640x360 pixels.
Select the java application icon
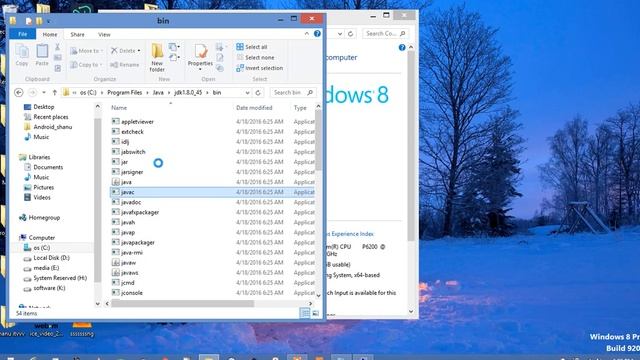[x=116, y=182]
